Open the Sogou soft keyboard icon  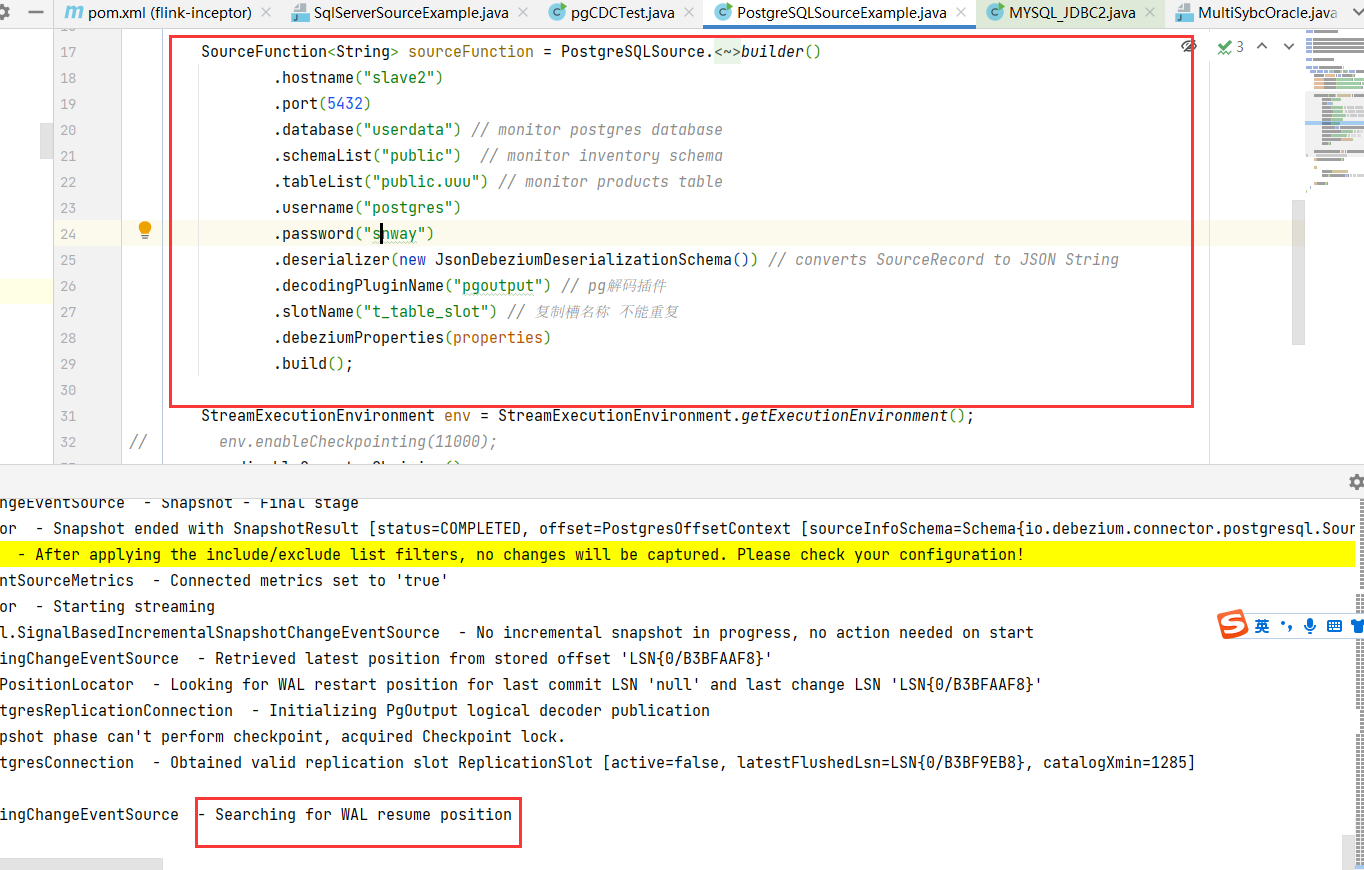[x=1334, y=626]
